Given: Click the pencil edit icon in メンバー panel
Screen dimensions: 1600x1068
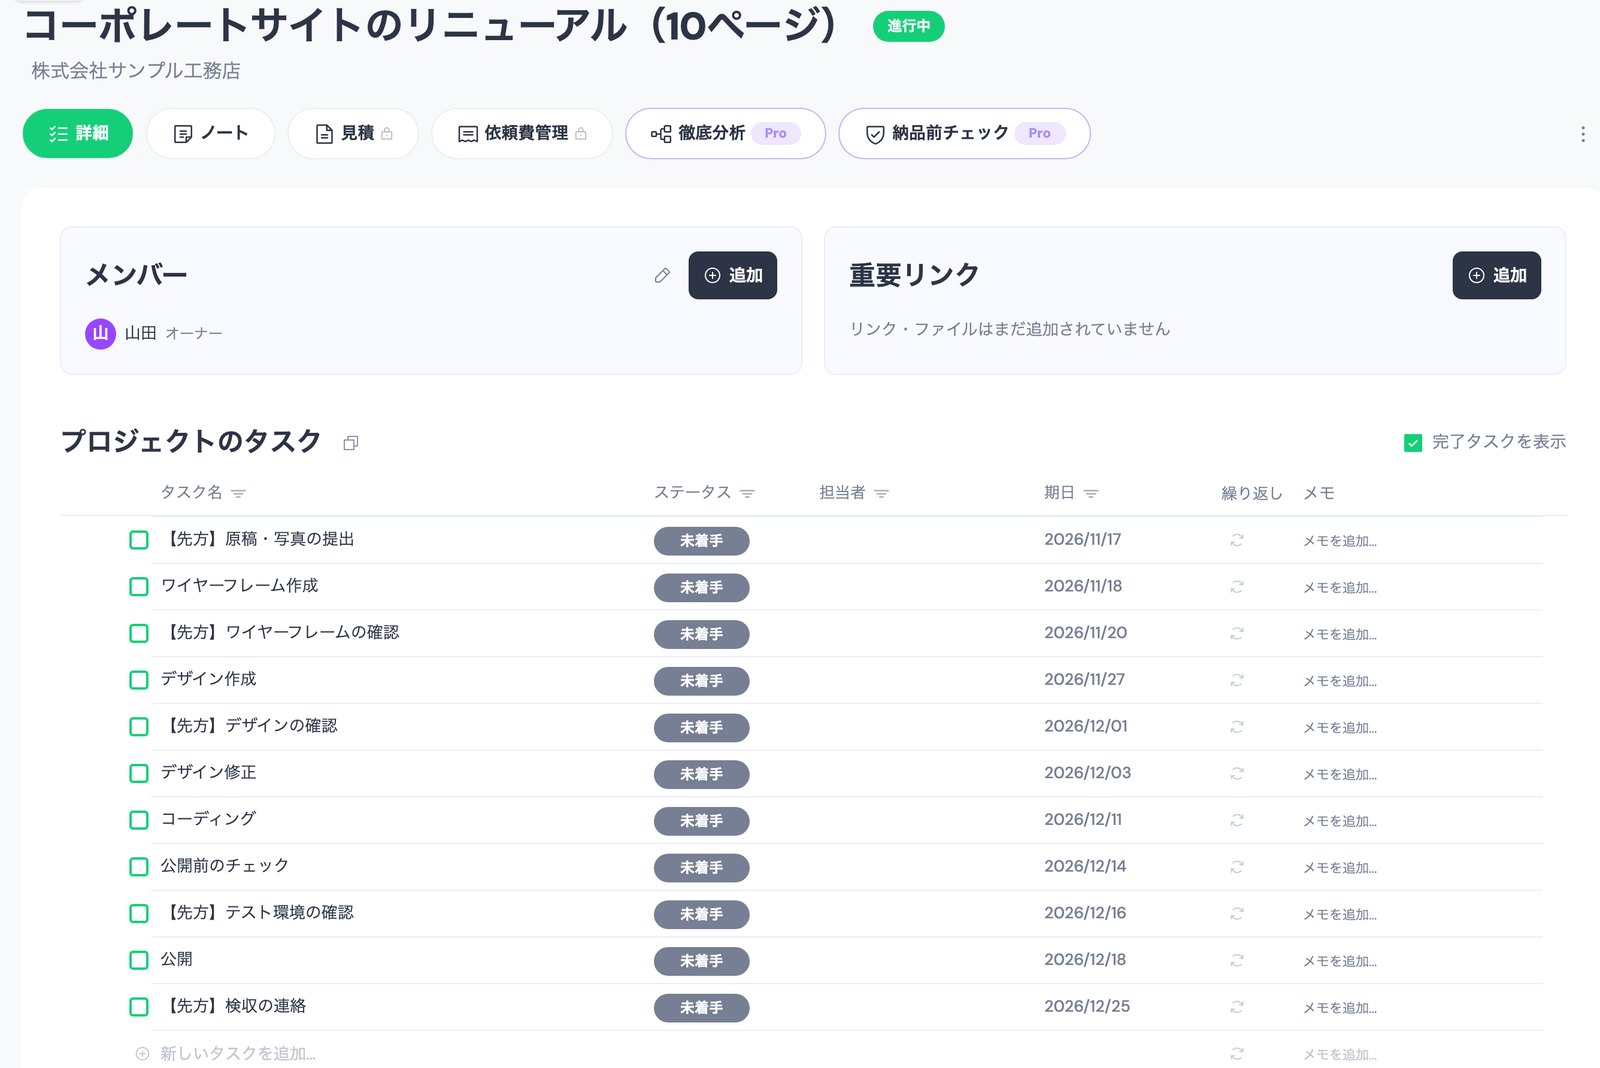Looking at the screenshot, I should click(x=662, y=275).
